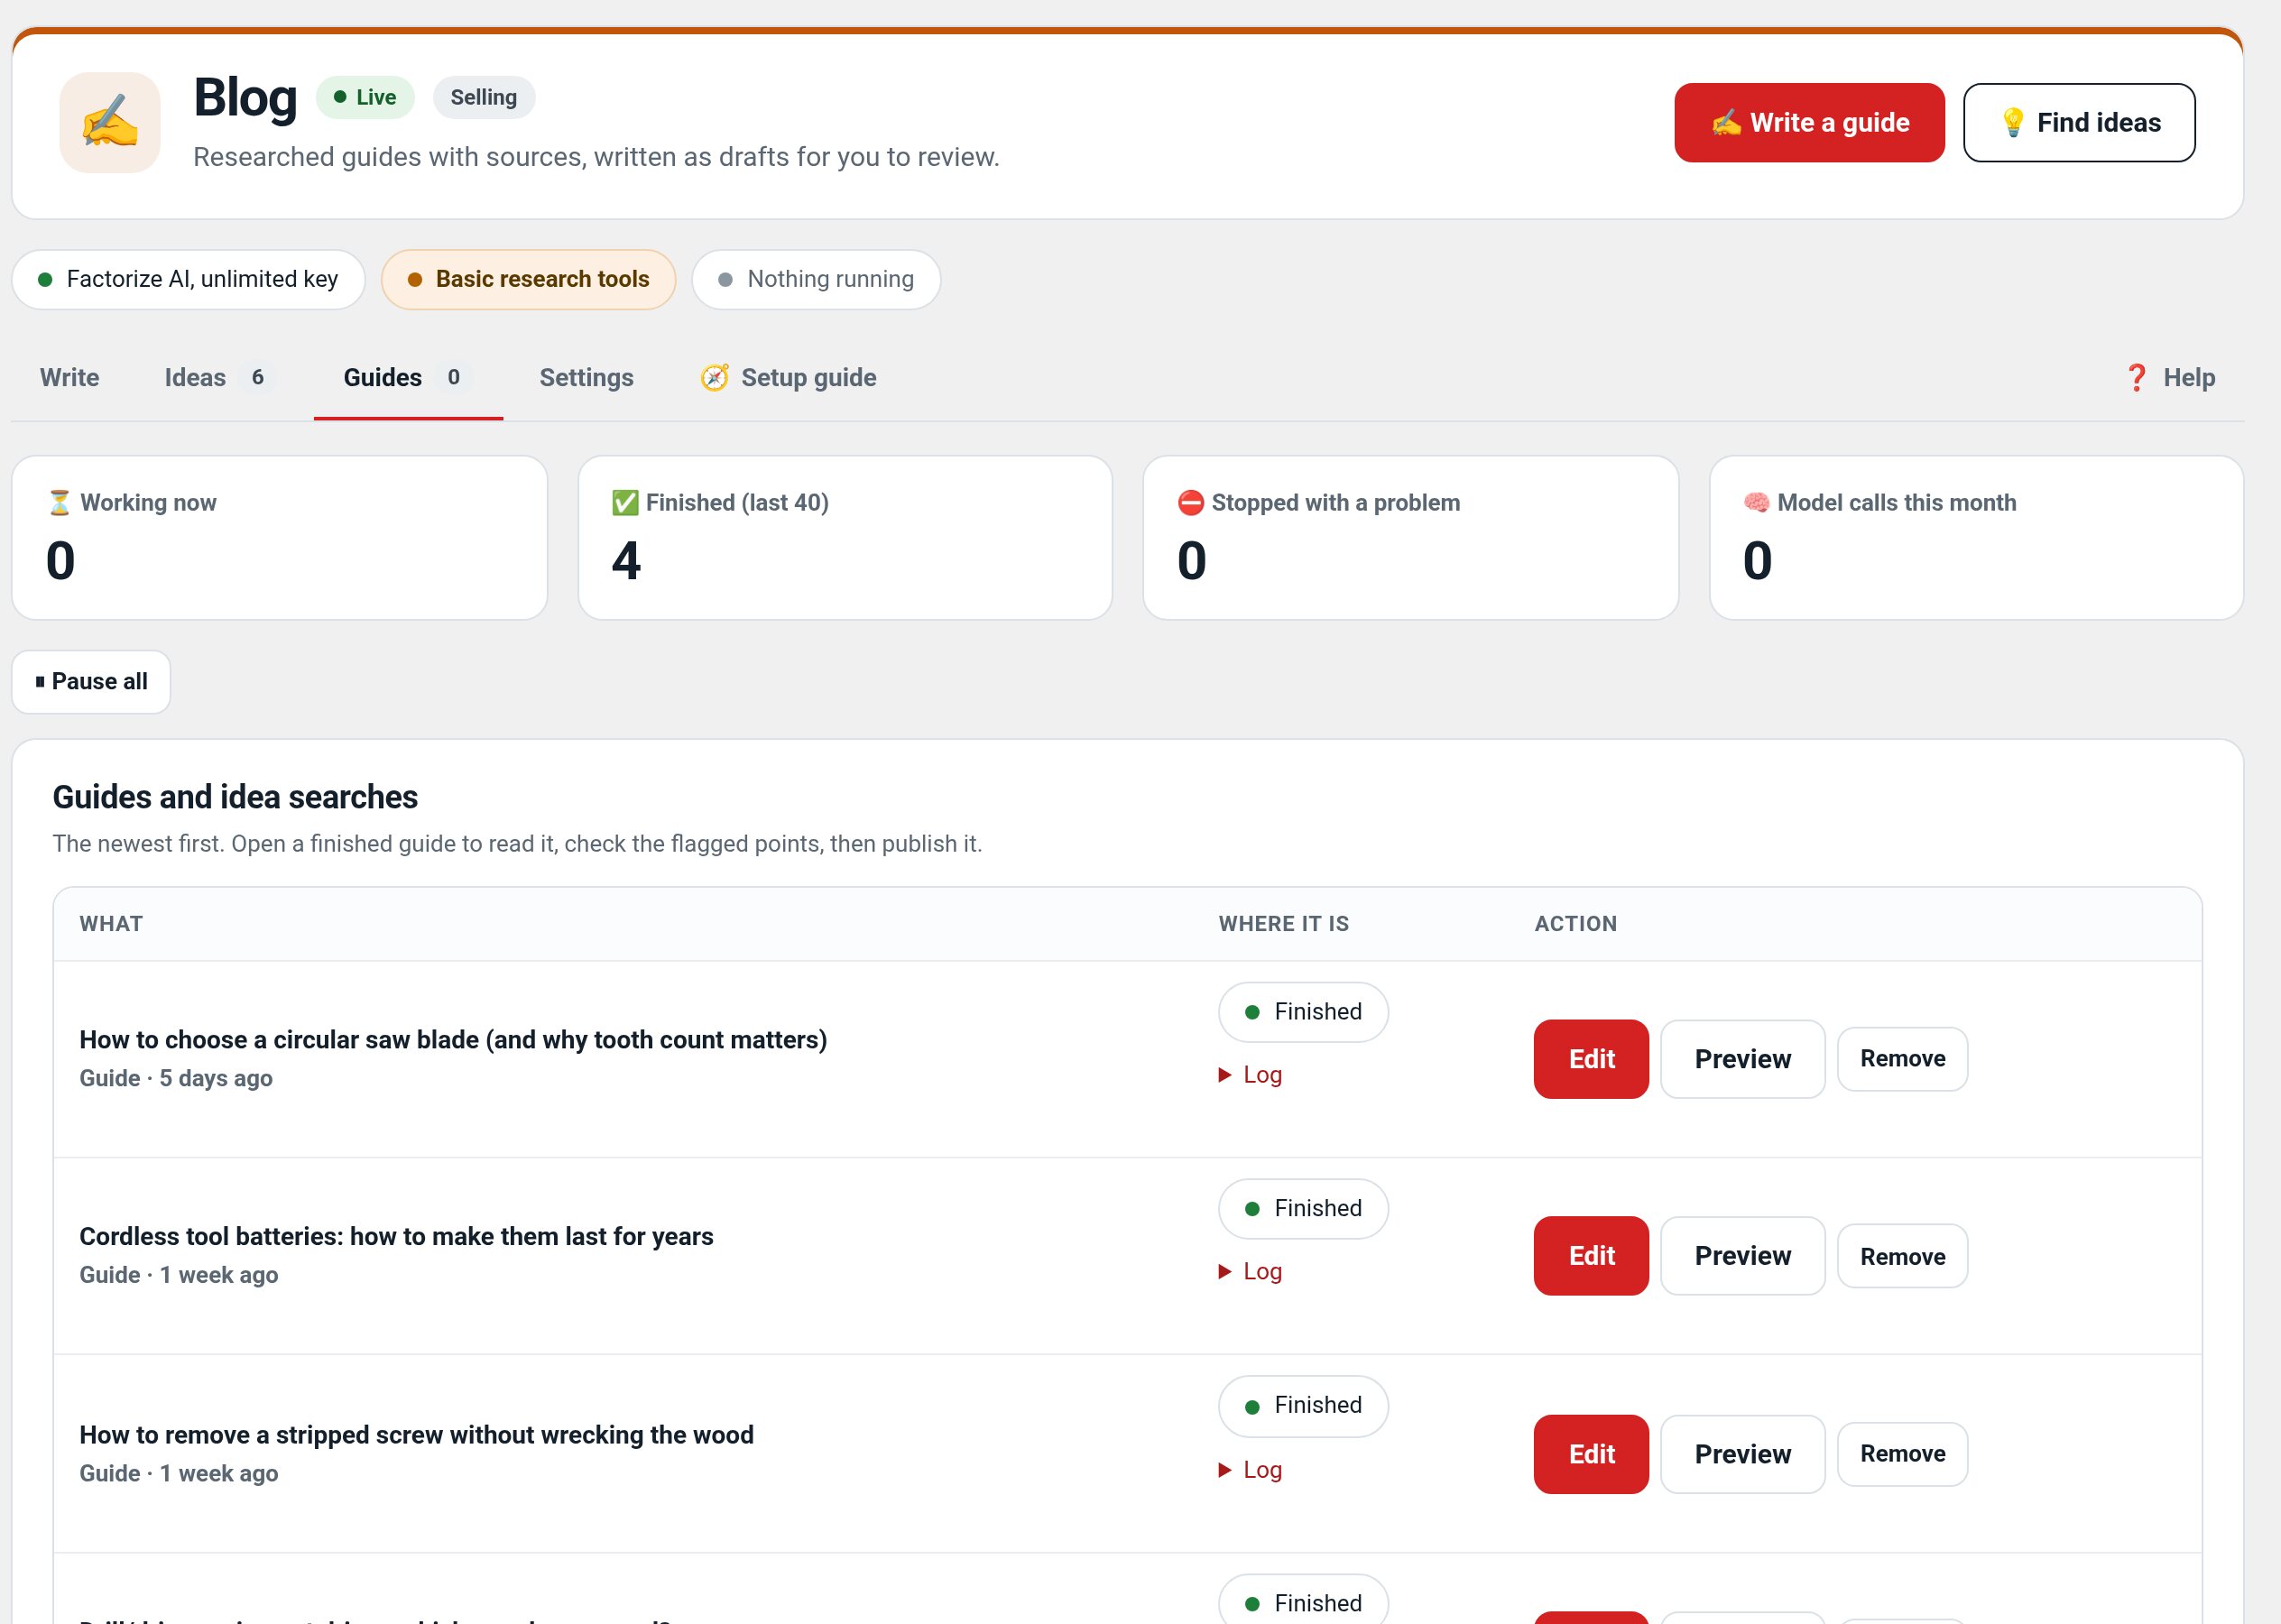The width and height of the screenshot is (2281, 1624).
Task: Click the Stopped with a problem card
Action: (1410, 538)
